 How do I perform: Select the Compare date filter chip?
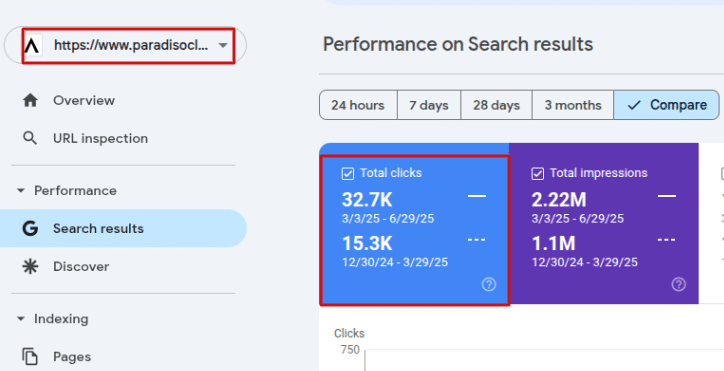pyautogui.click(x=666, y=105)
